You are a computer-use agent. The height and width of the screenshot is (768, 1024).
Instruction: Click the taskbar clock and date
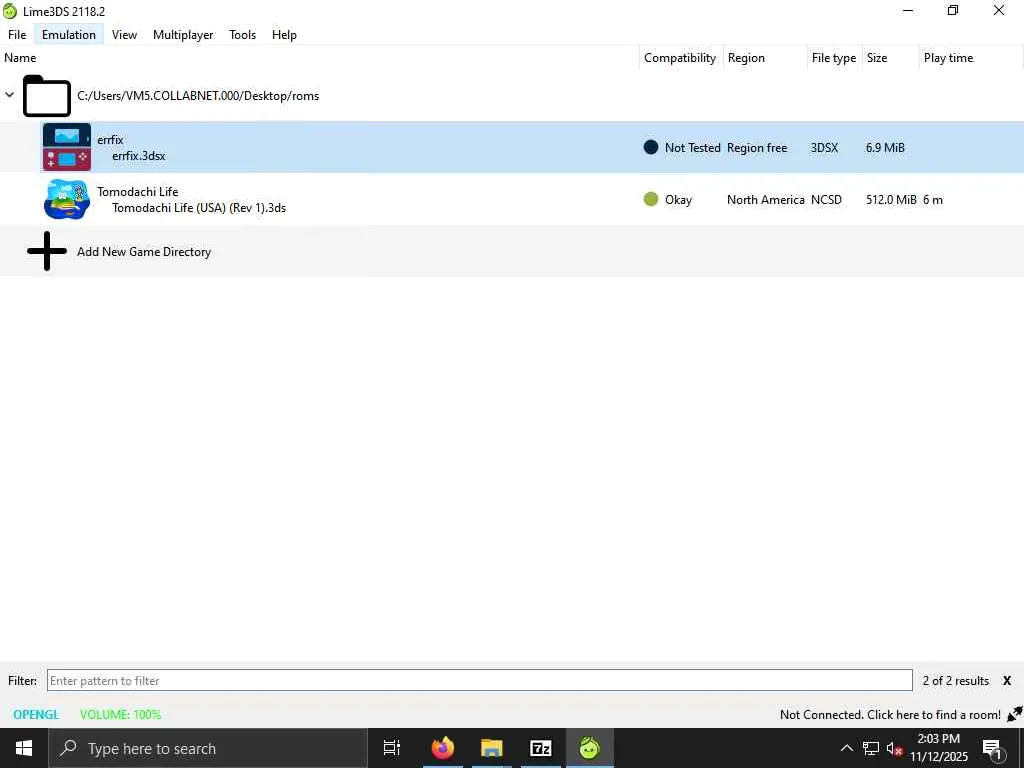939,748
